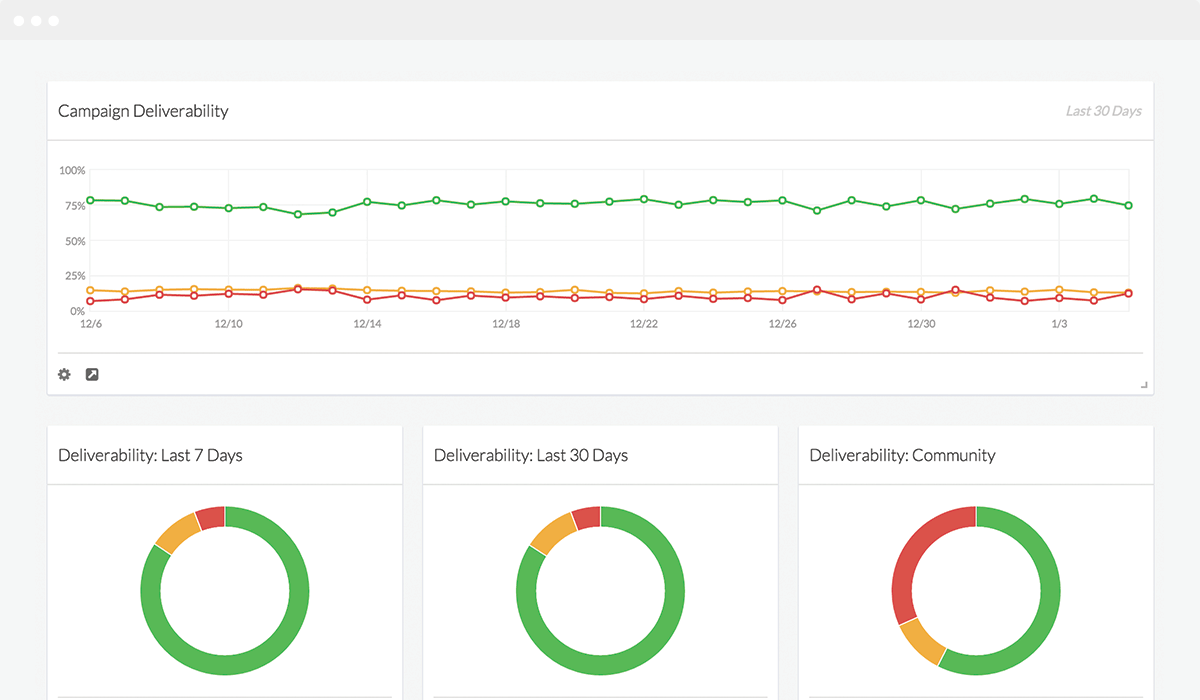Click the red segment of Last 7 Days donut

tap(211, 517)
